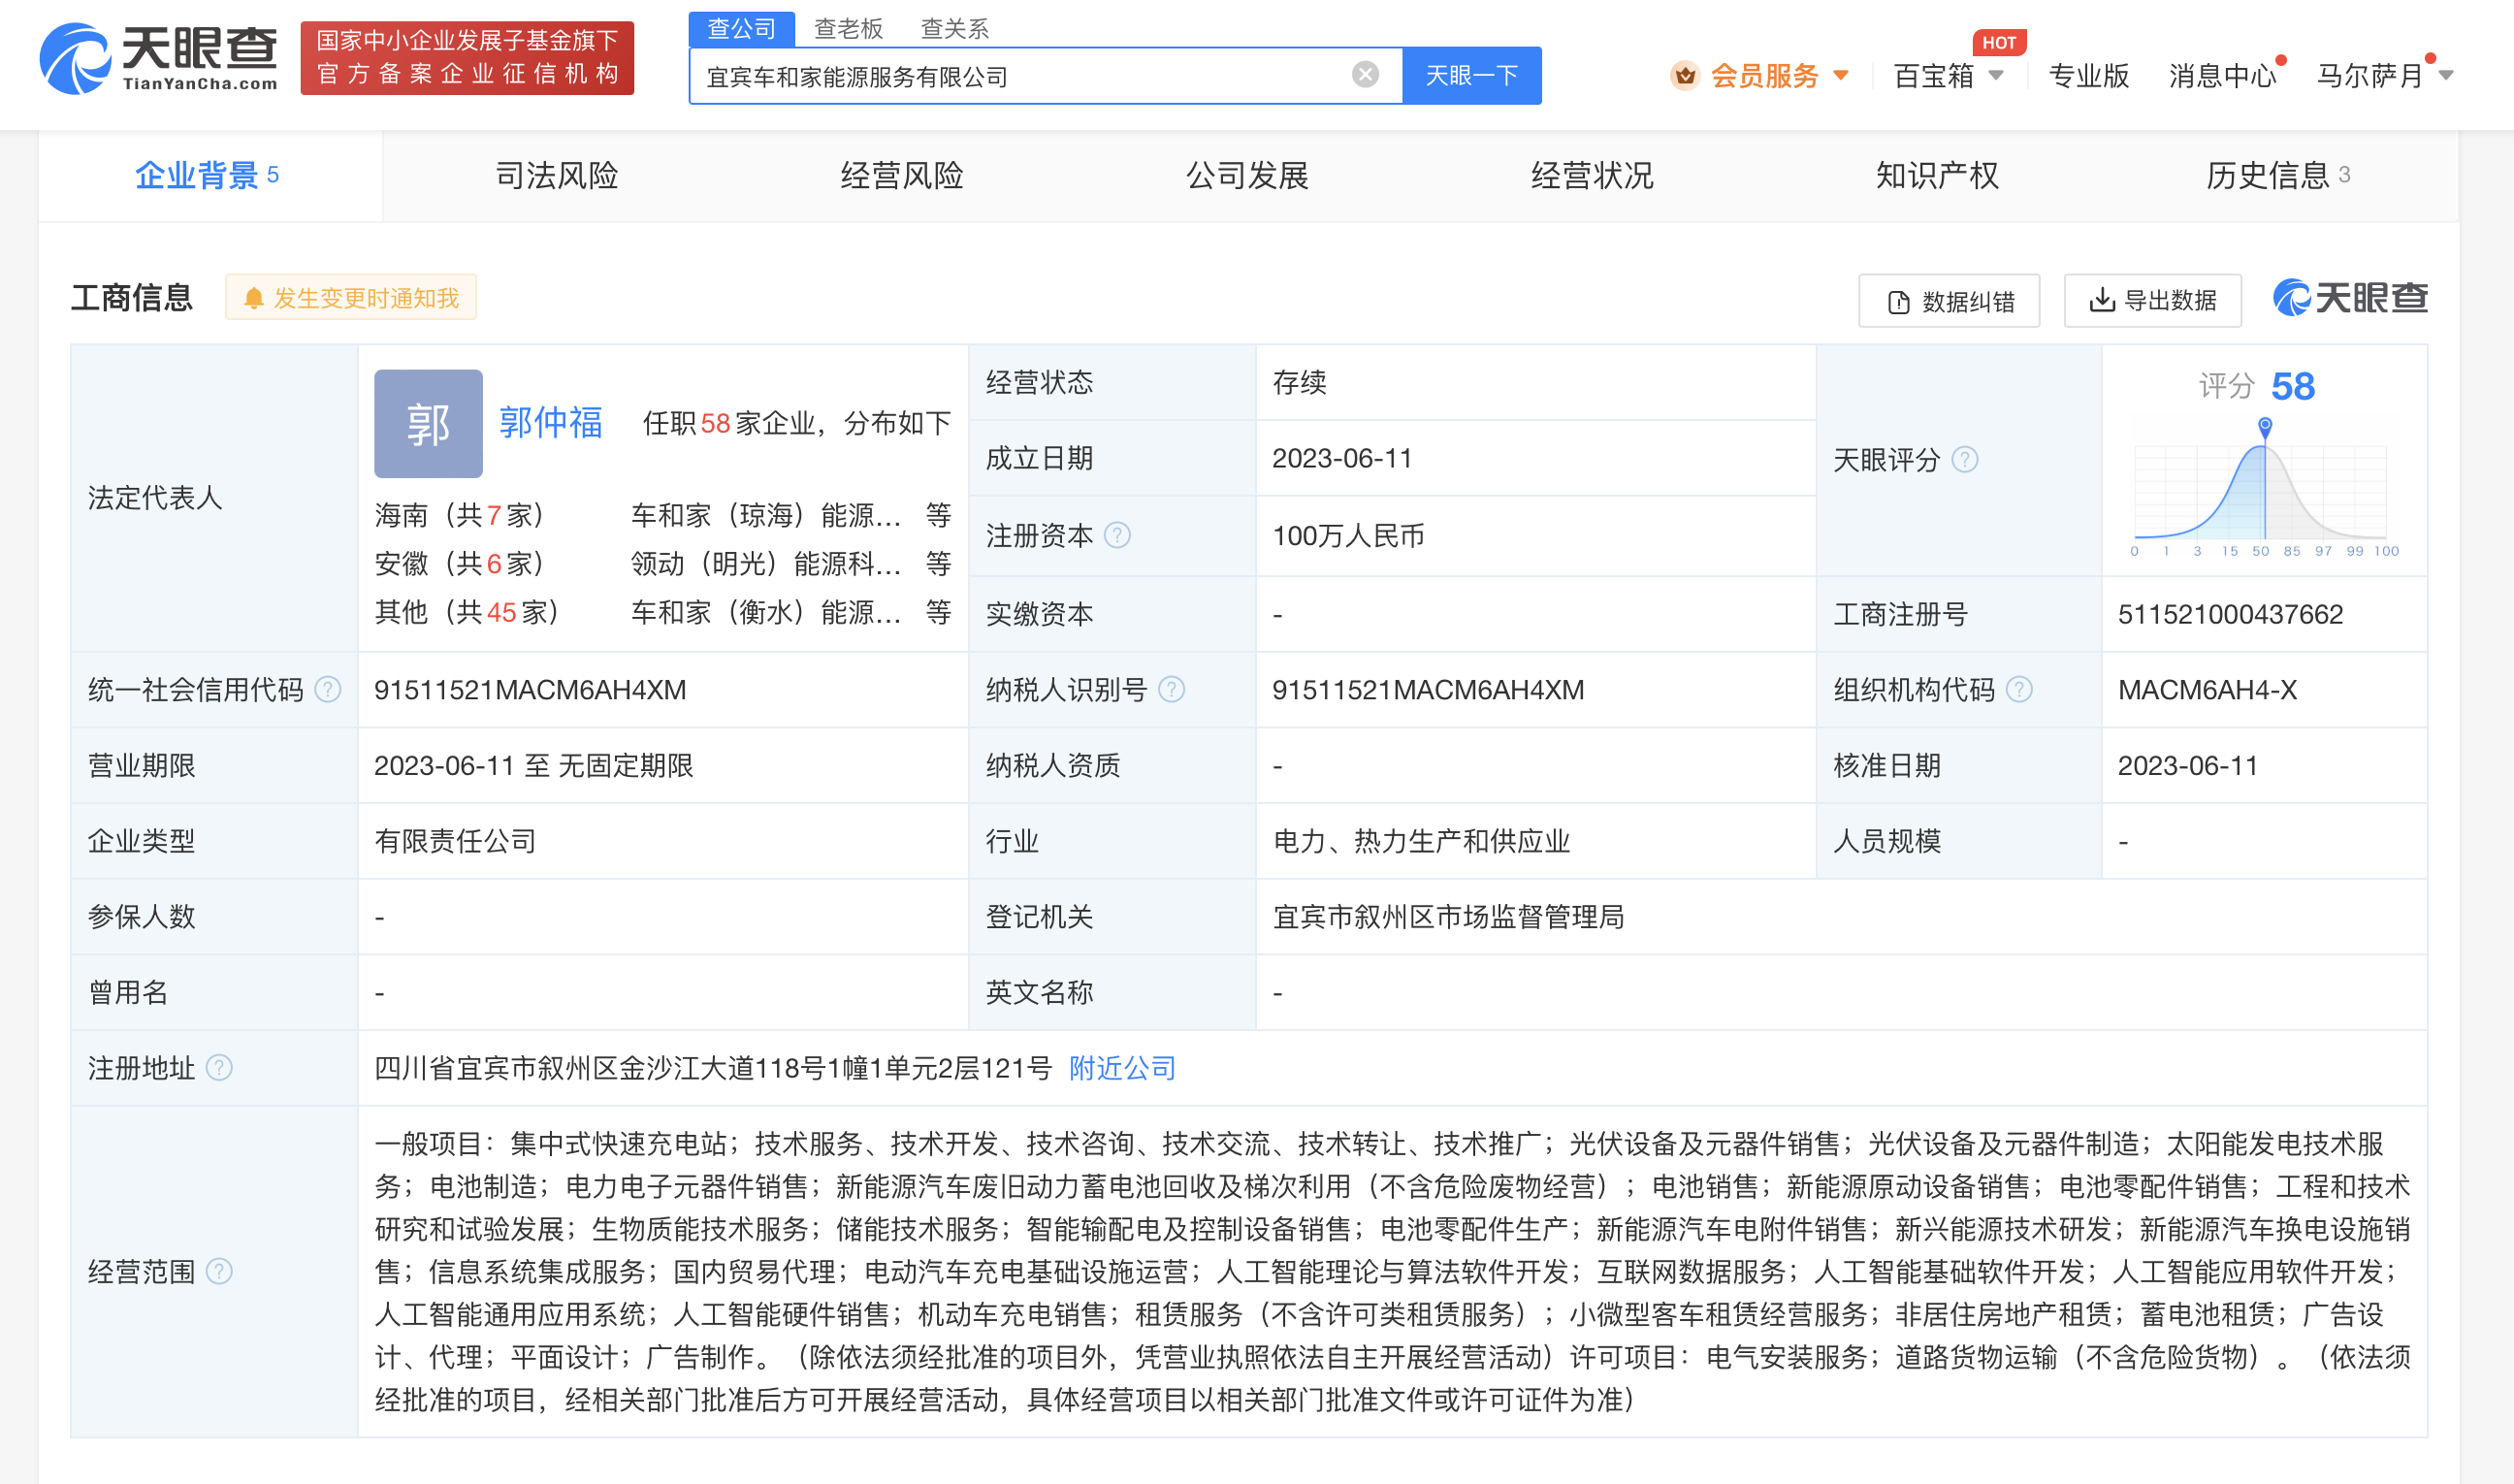Click the 数据纠错 button
Viewport: 2514px width, 1484px height.
pos(1949,300)
